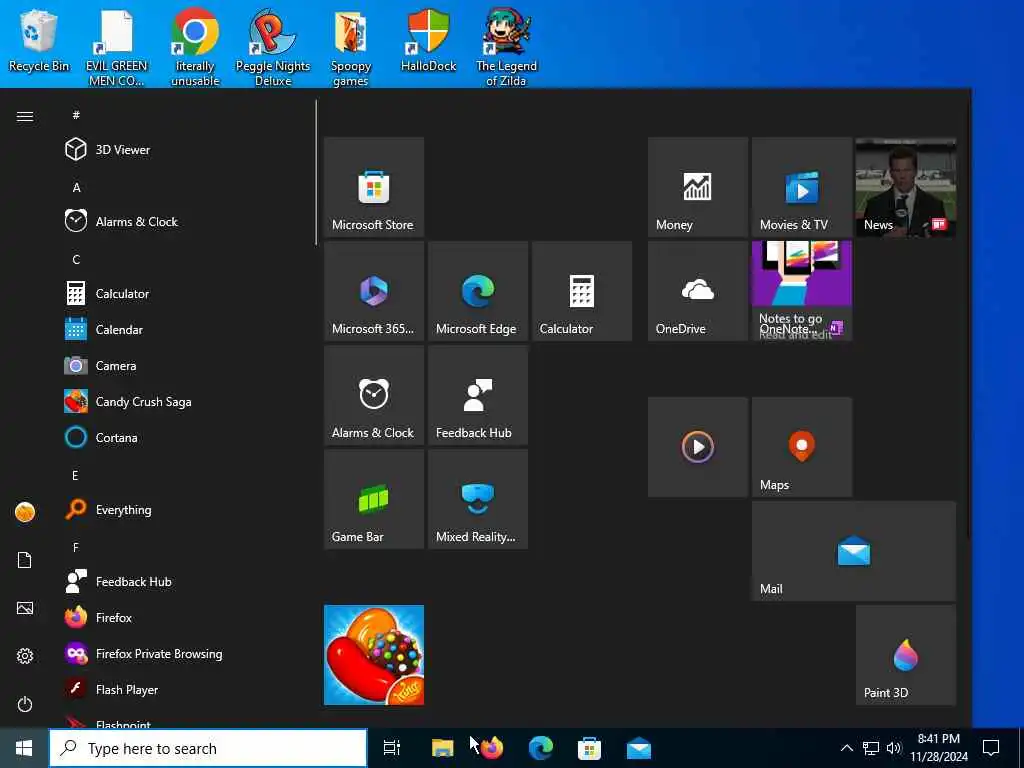Viewport: 1024px width, 768px height.
Task: Open the clock showing 8:41 PM
Action: 939,748
